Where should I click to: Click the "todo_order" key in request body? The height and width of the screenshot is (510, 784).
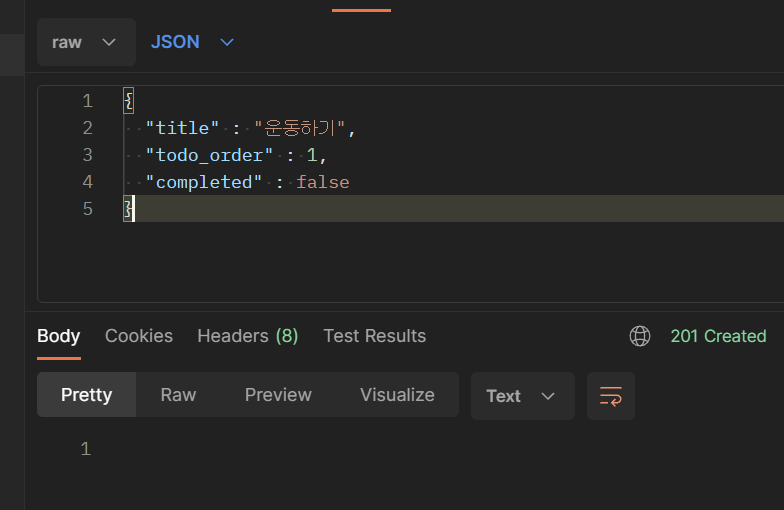pos(209,155)
